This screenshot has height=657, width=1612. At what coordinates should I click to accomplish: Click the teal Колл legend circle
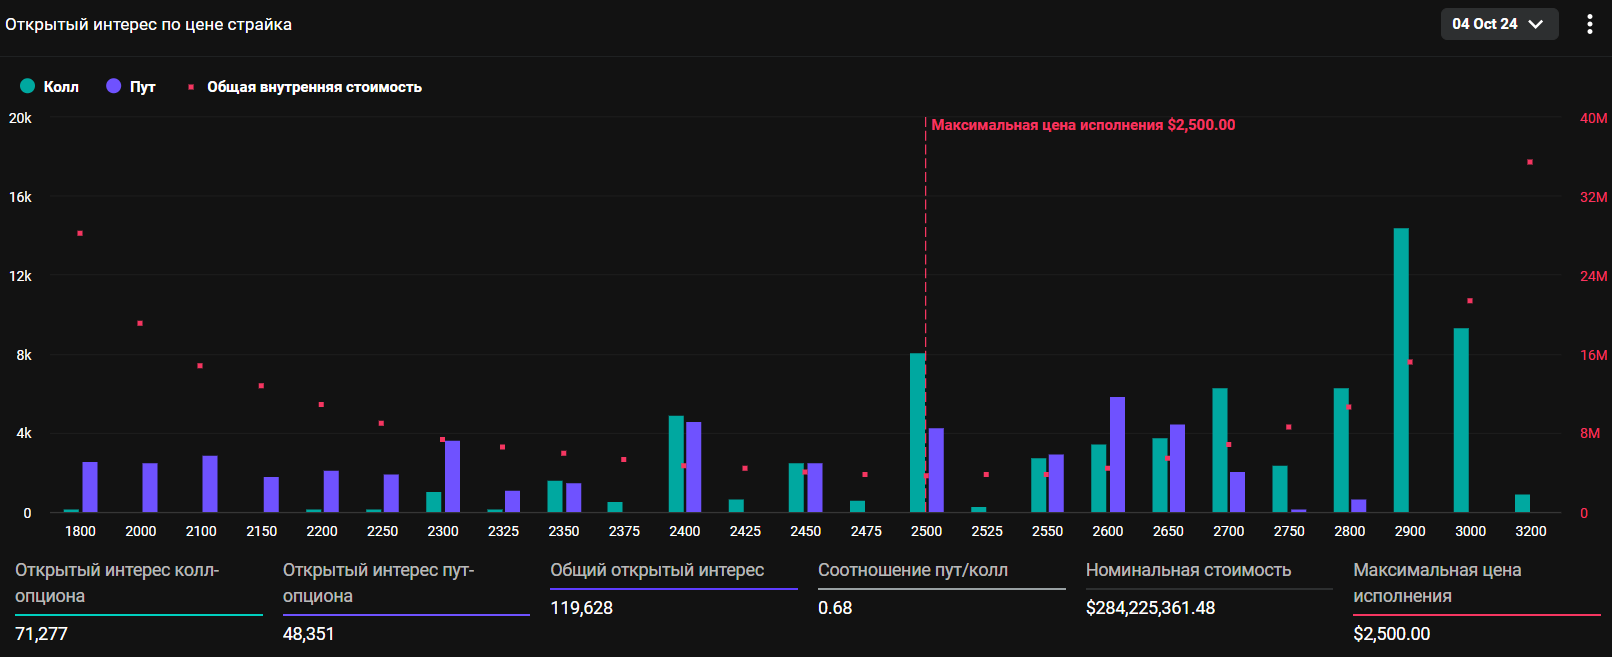click(28, 86)
